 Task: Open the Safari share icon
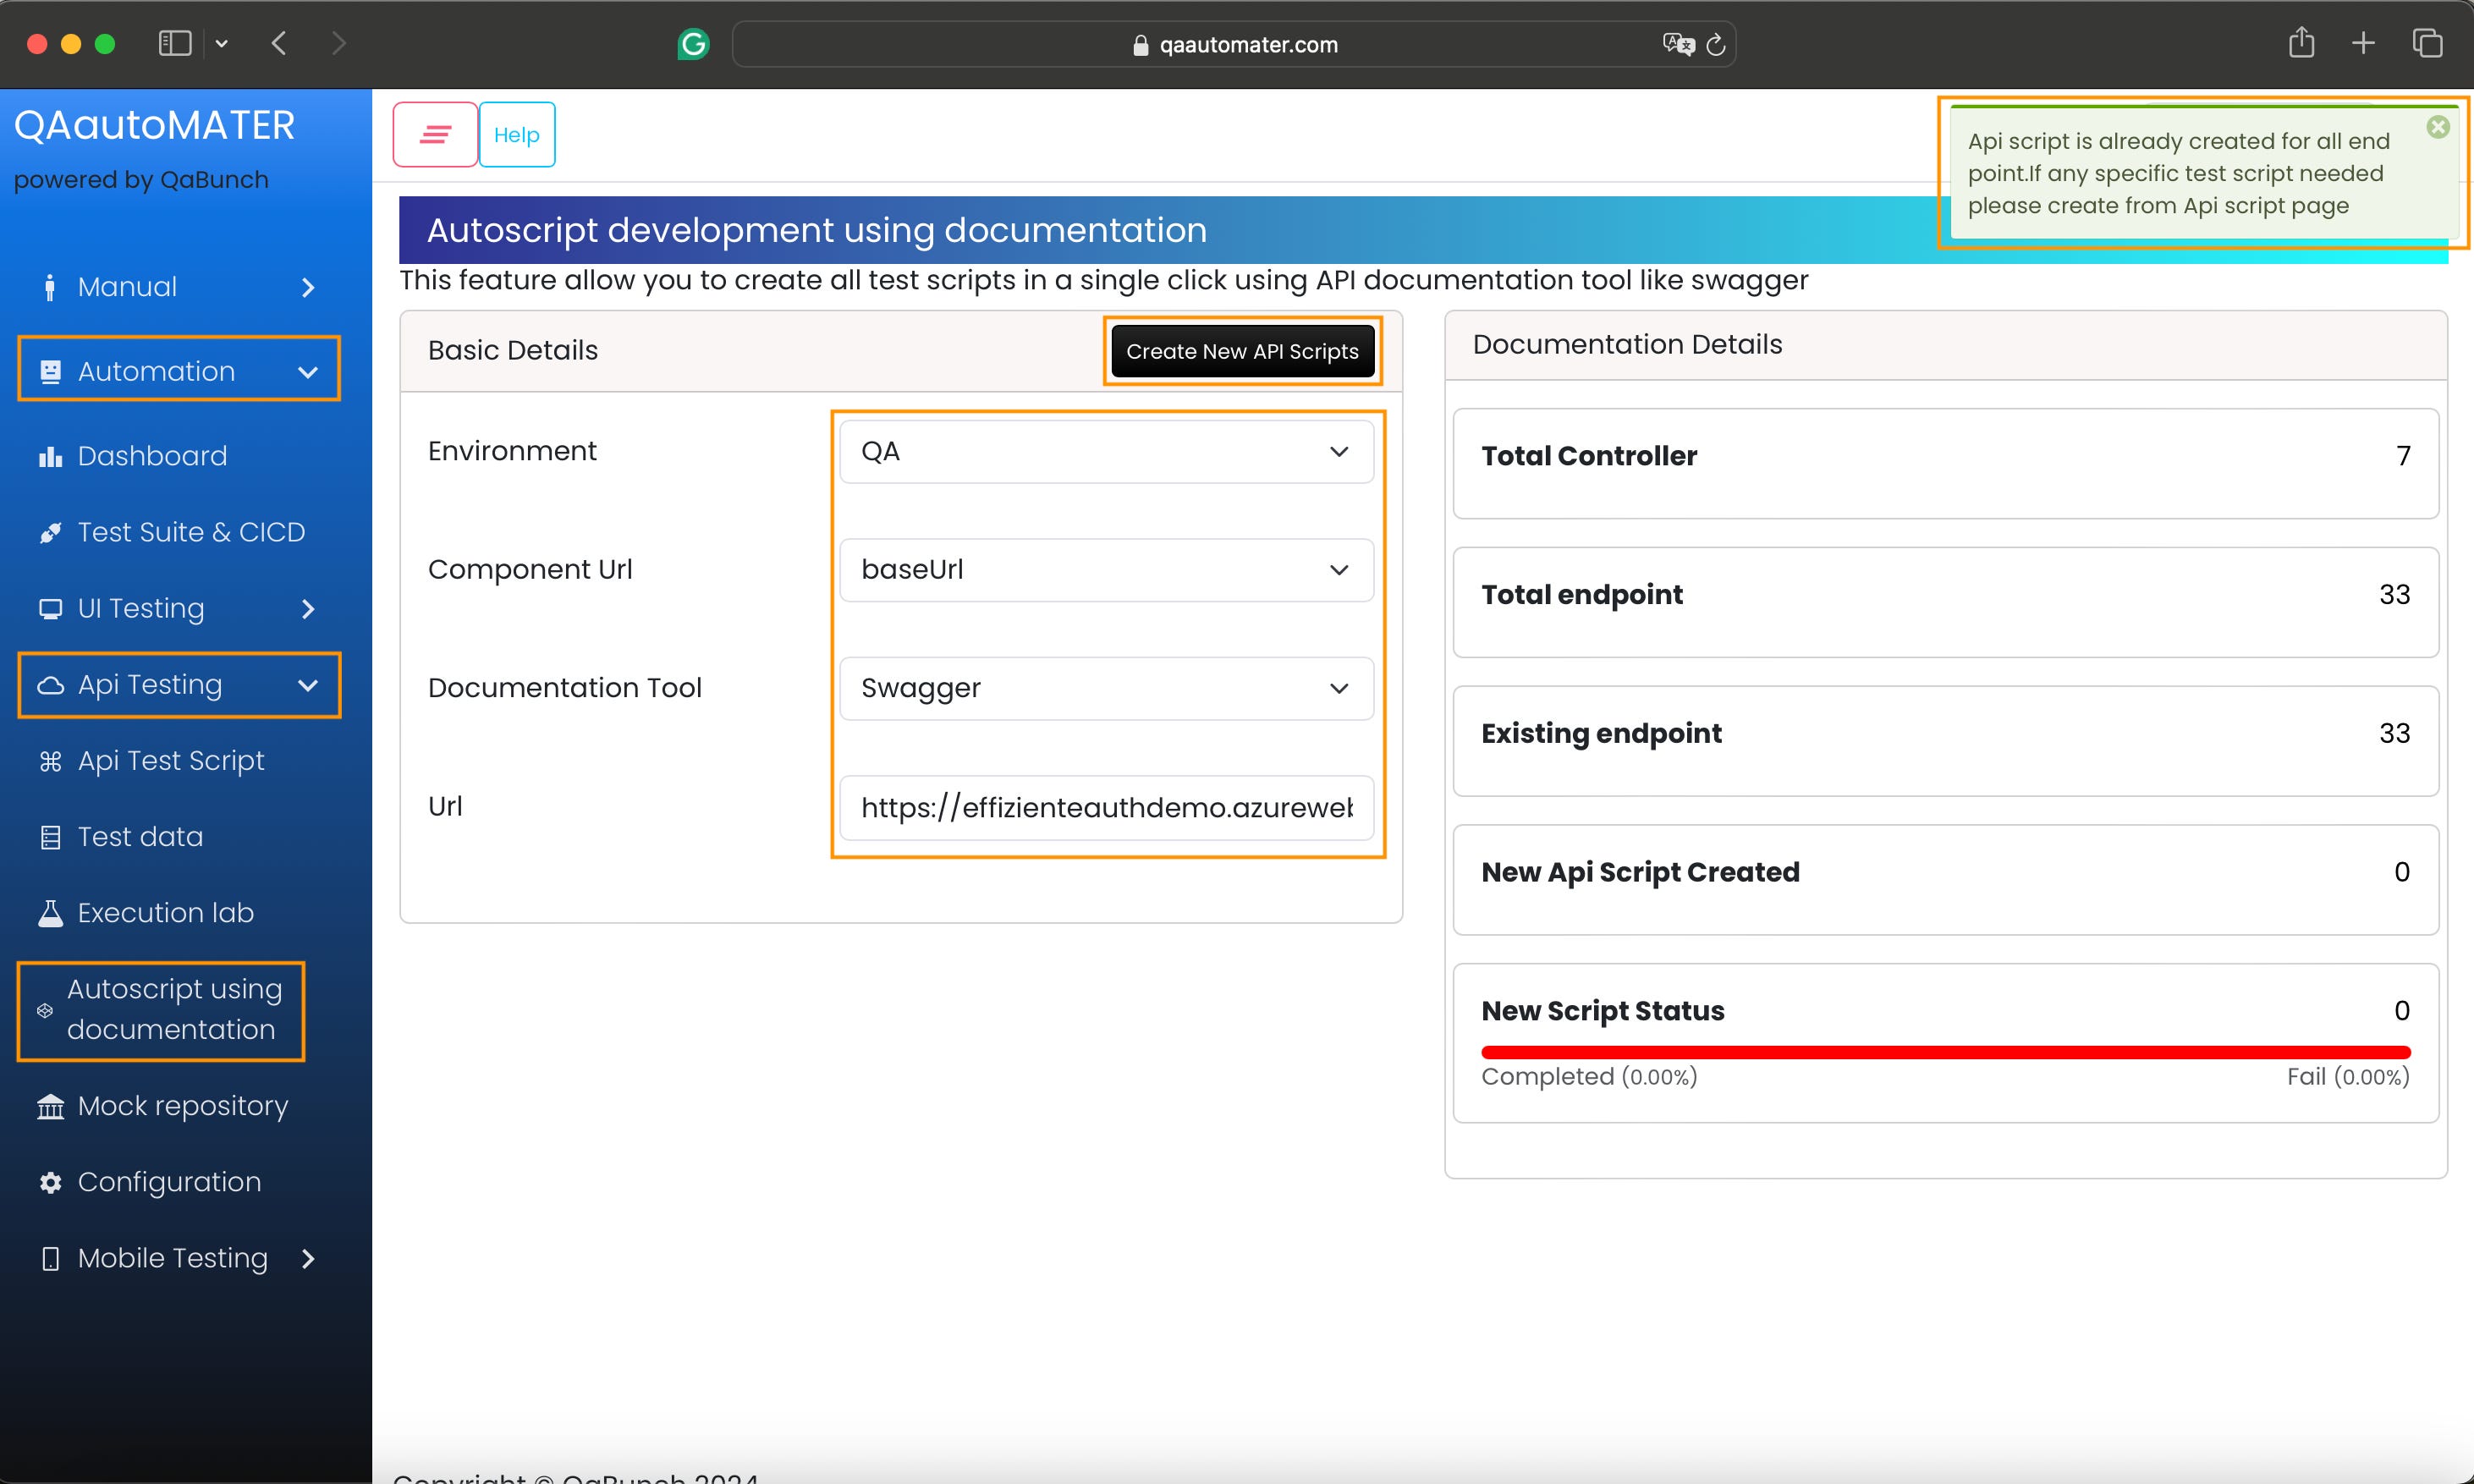[x=2301, y=43]
